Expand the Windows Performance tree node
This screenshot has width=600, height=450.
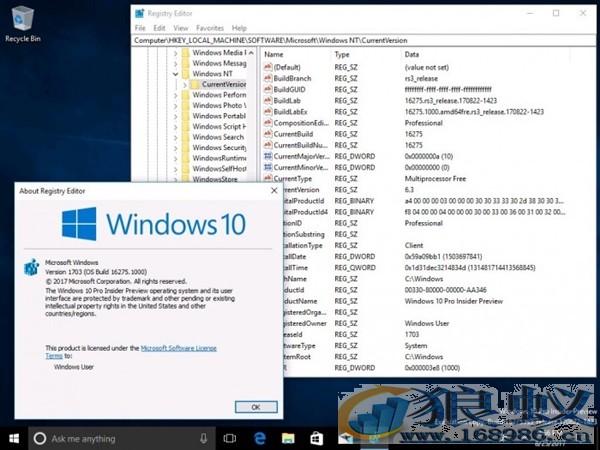coord(175,95)
